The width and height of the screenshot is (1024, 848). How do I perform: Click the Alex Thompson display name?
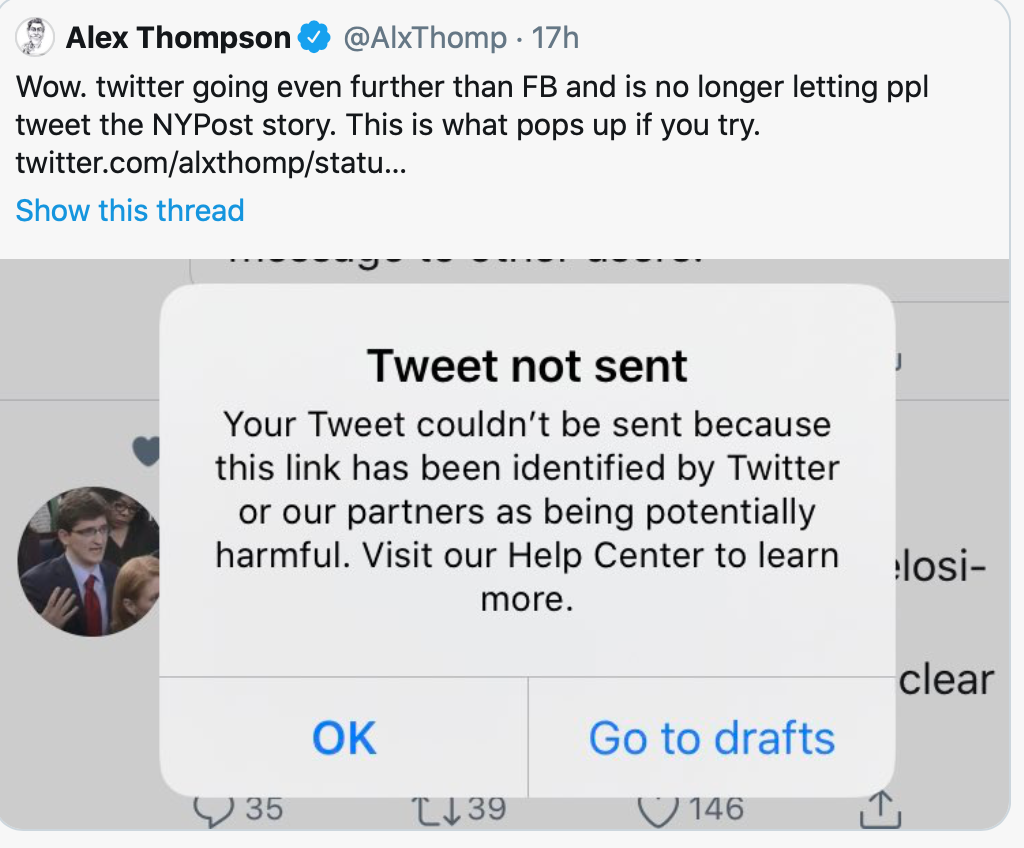click(178, 38)
